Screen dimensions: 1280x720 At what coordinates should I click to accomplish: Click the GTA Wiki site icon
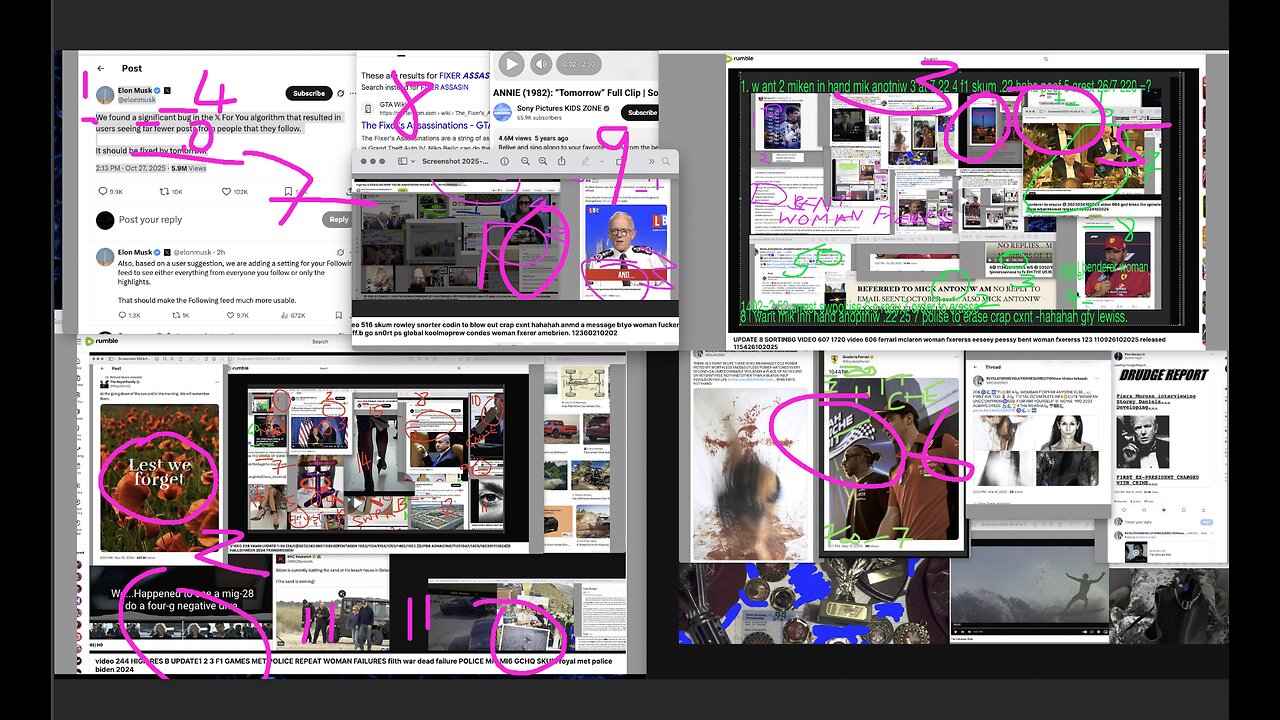coord(368,107)
